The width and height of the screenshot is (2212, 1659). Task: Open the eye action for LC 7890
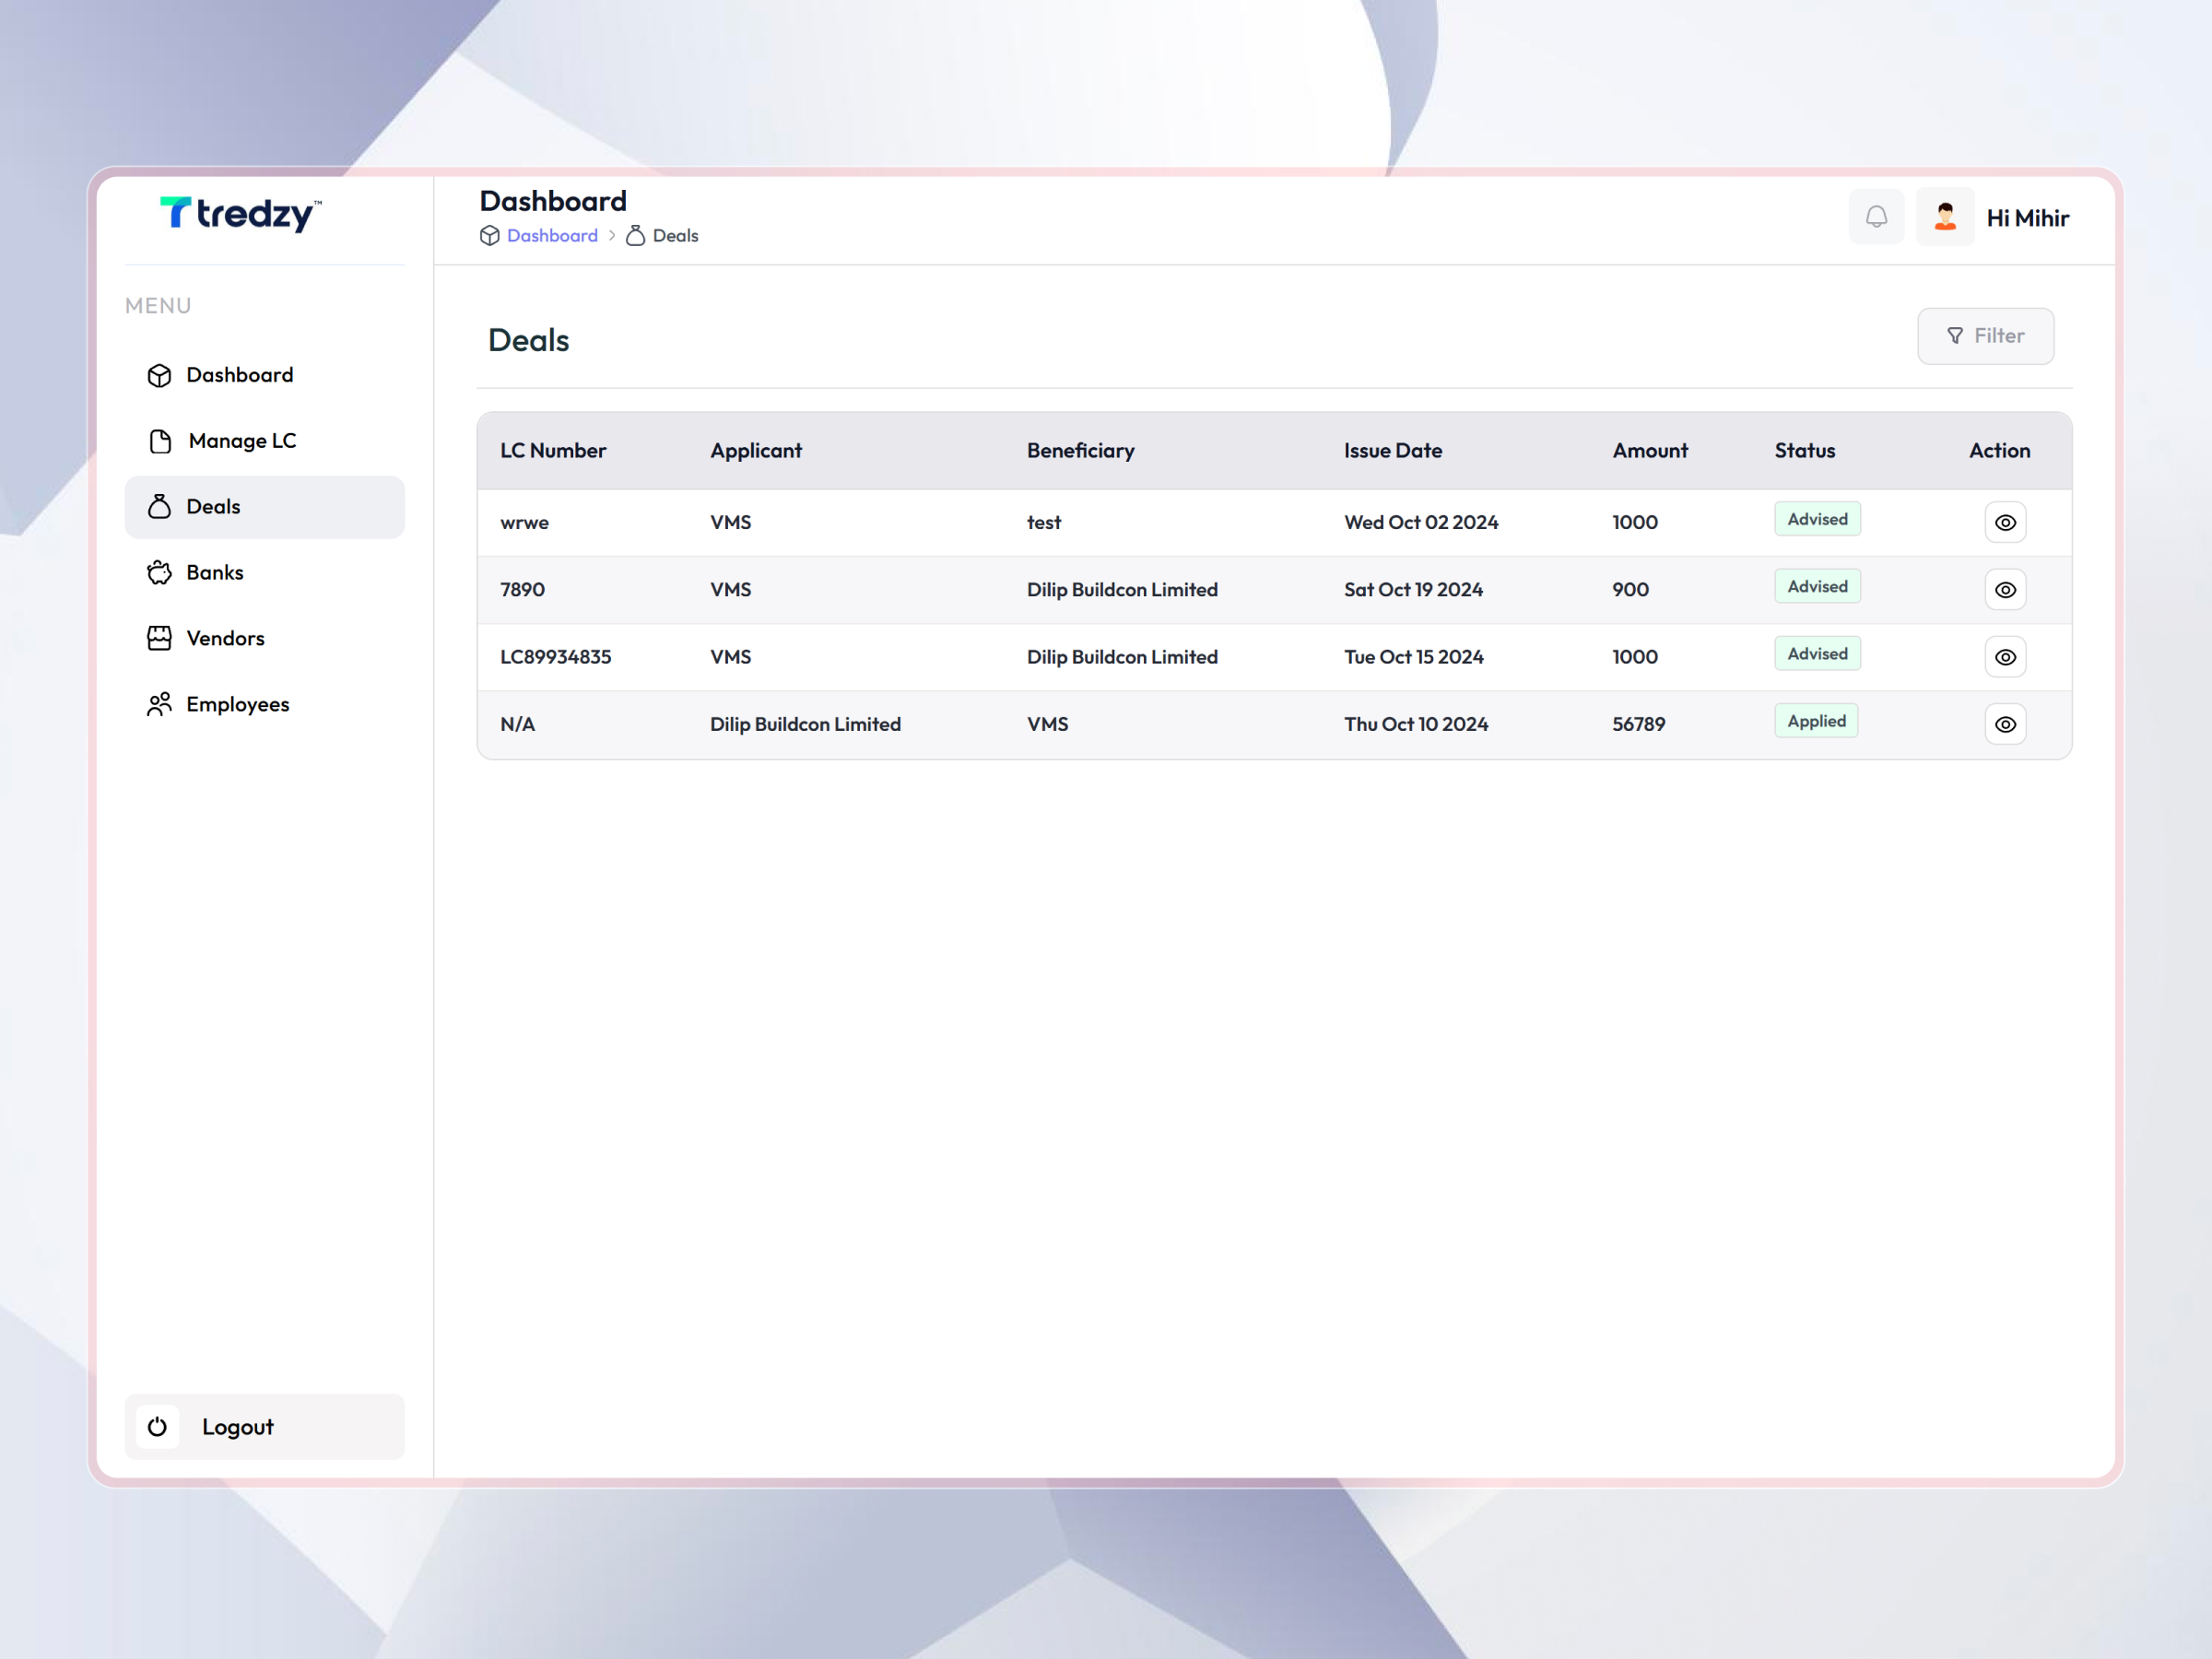[x=2006, y=589]
